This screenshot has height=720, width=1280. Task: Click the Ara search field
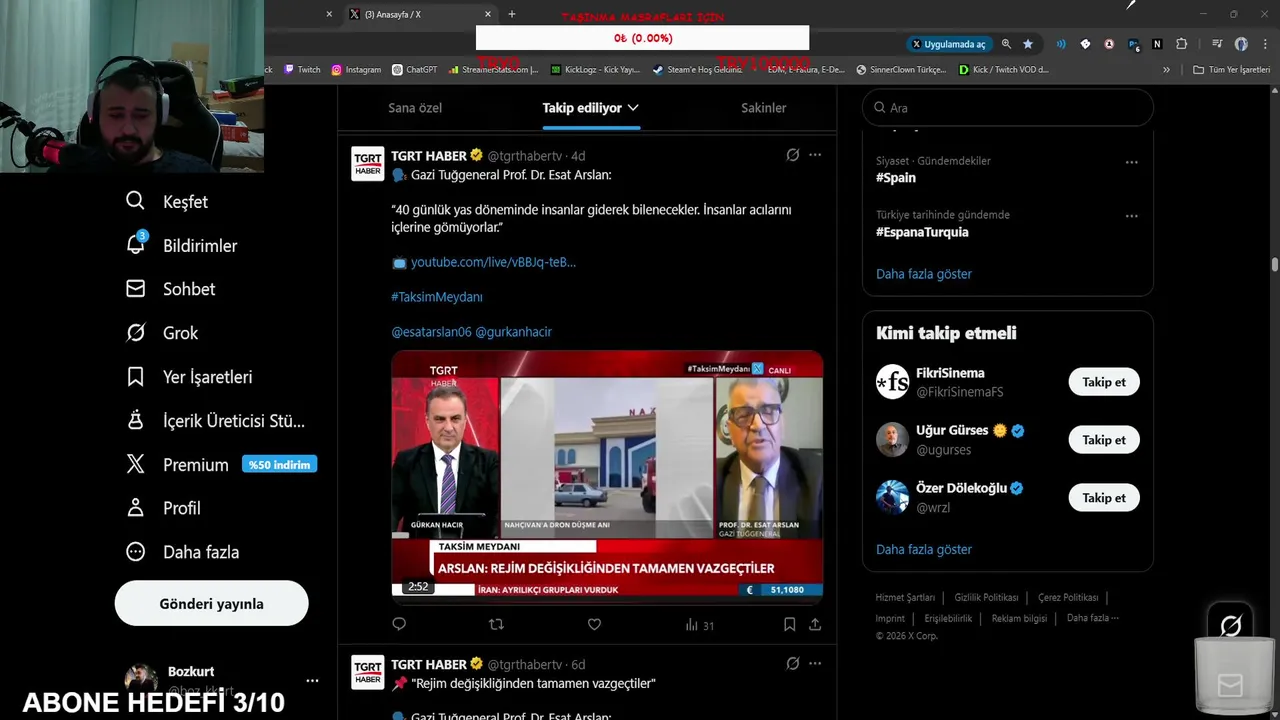pyautogui.click(x=1008, y=108)
